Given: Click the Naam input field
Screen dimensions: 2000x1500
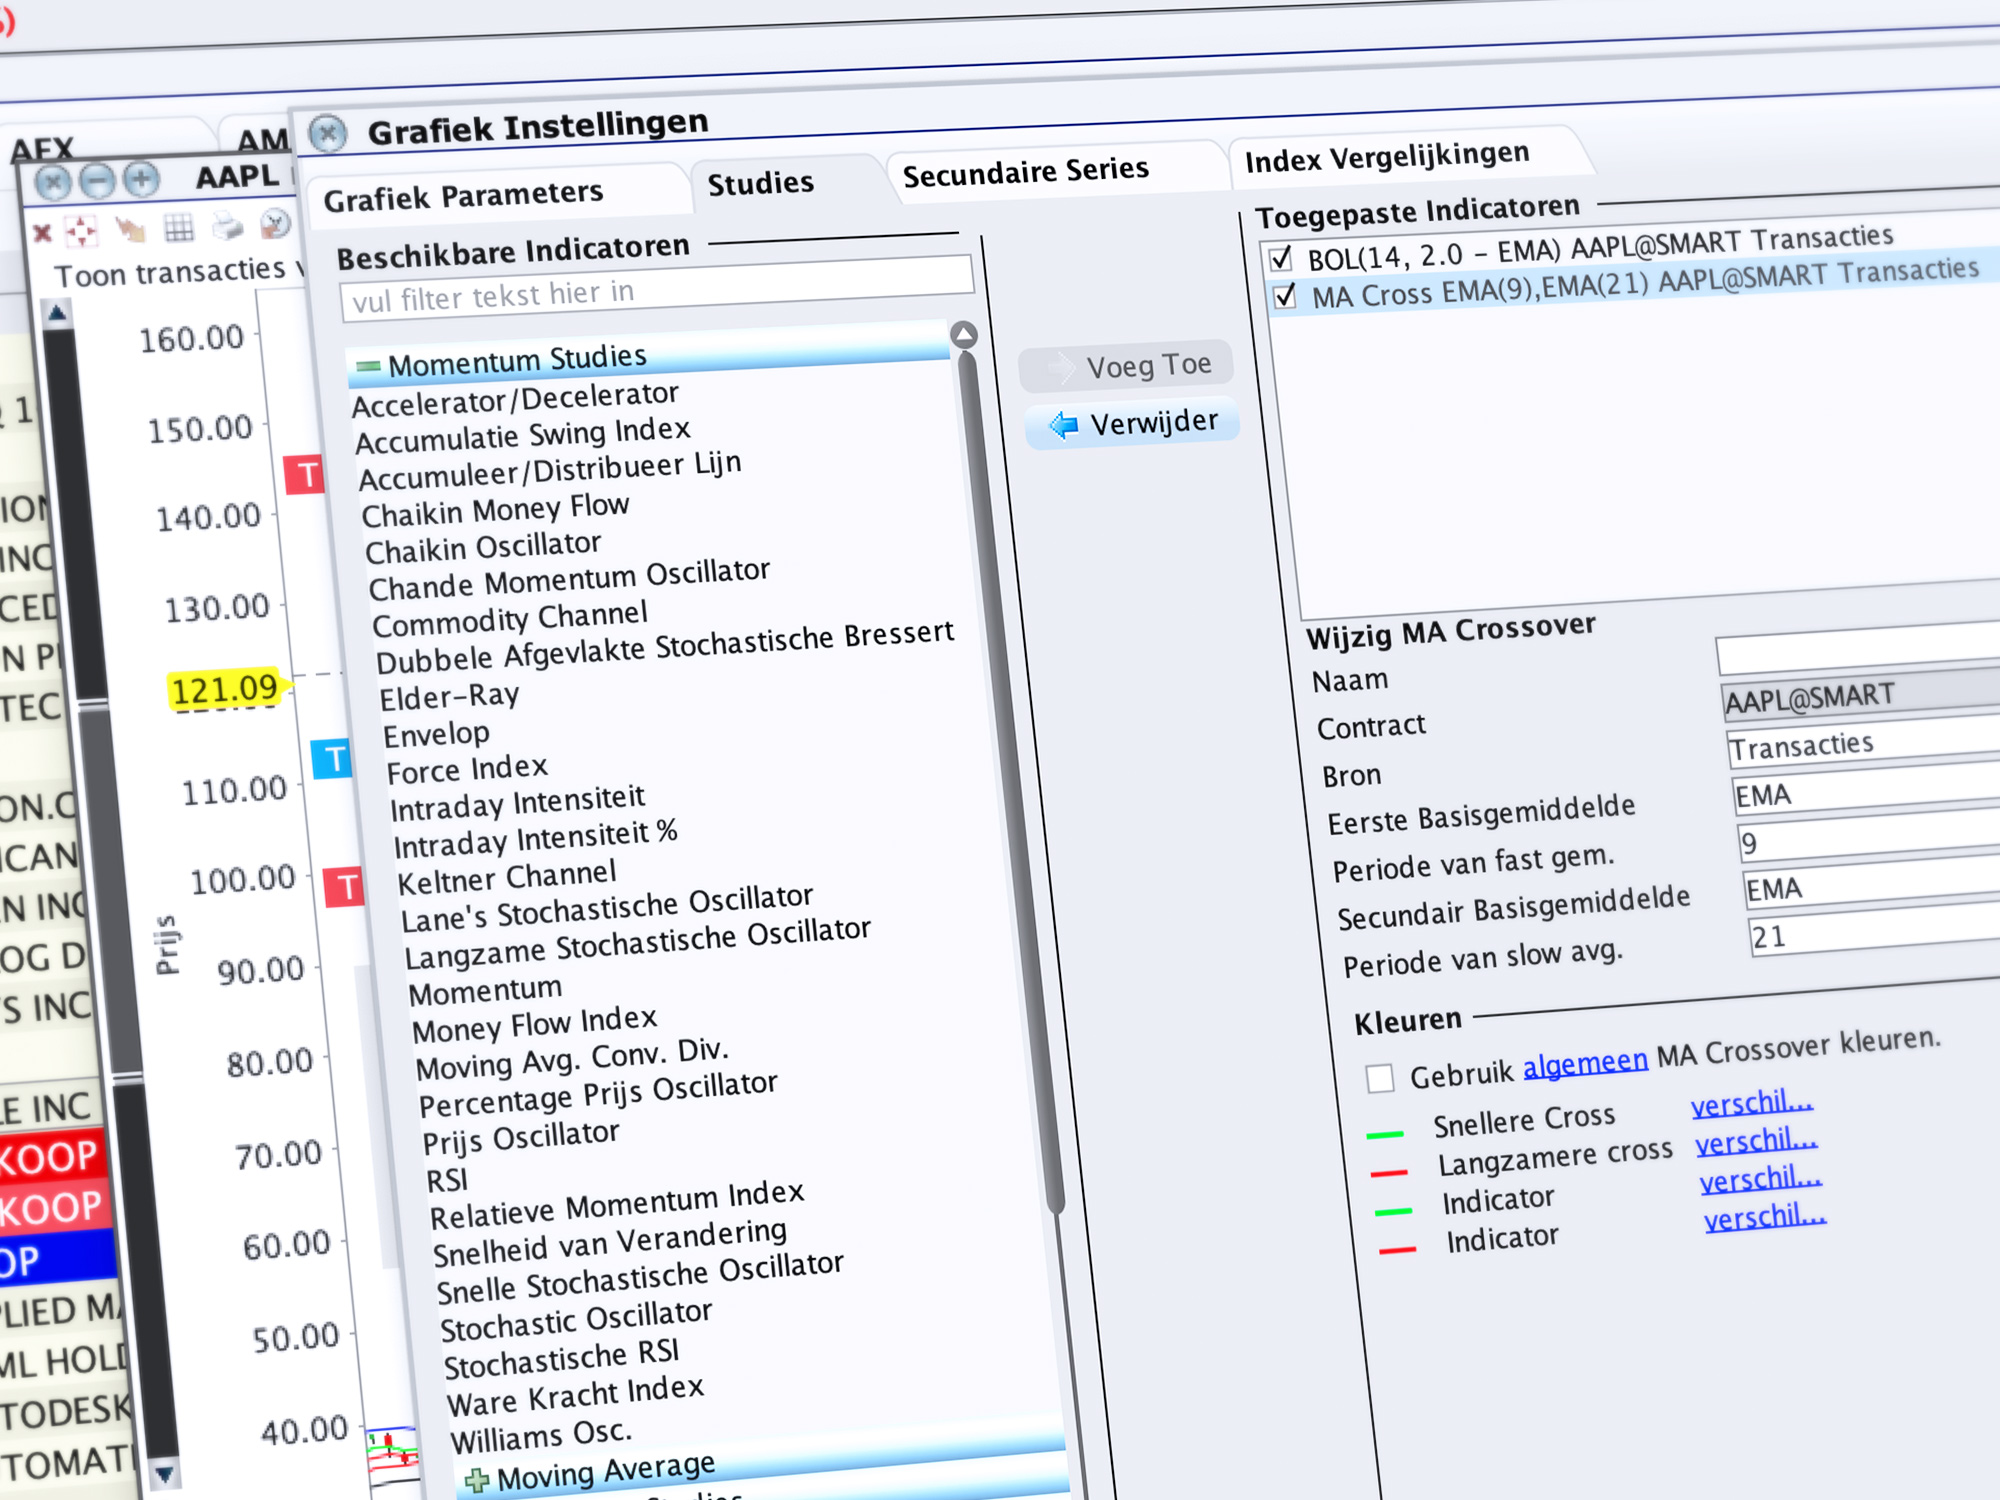Looking at the screenshot, I should click(x=1858, y=649).
